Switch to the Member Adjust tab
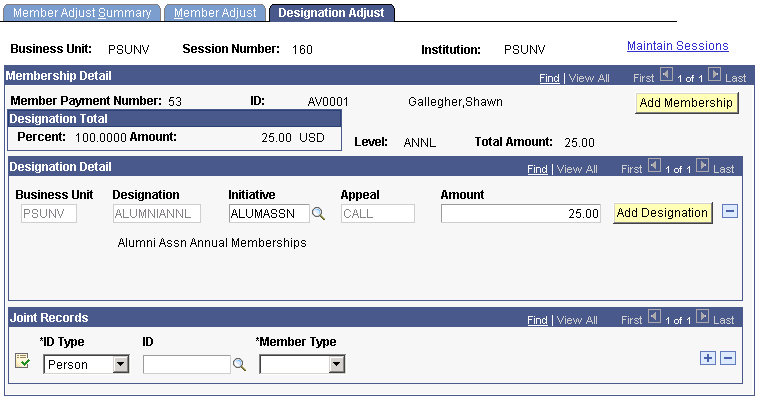This screenshot has width=757, height=397. click(215, 13)
